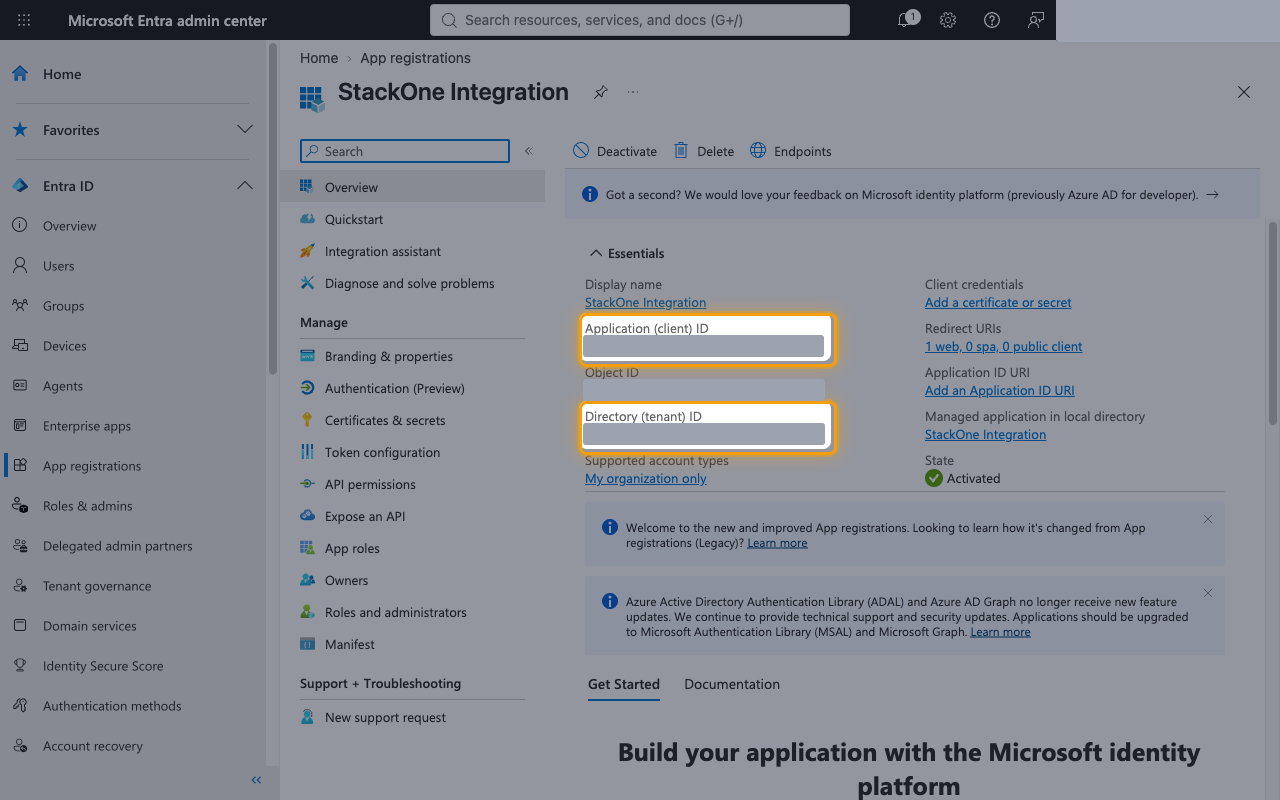The image size is (1280, 800).
Task: Click the Deactivate toolbar button
Action: click(615, 151)
